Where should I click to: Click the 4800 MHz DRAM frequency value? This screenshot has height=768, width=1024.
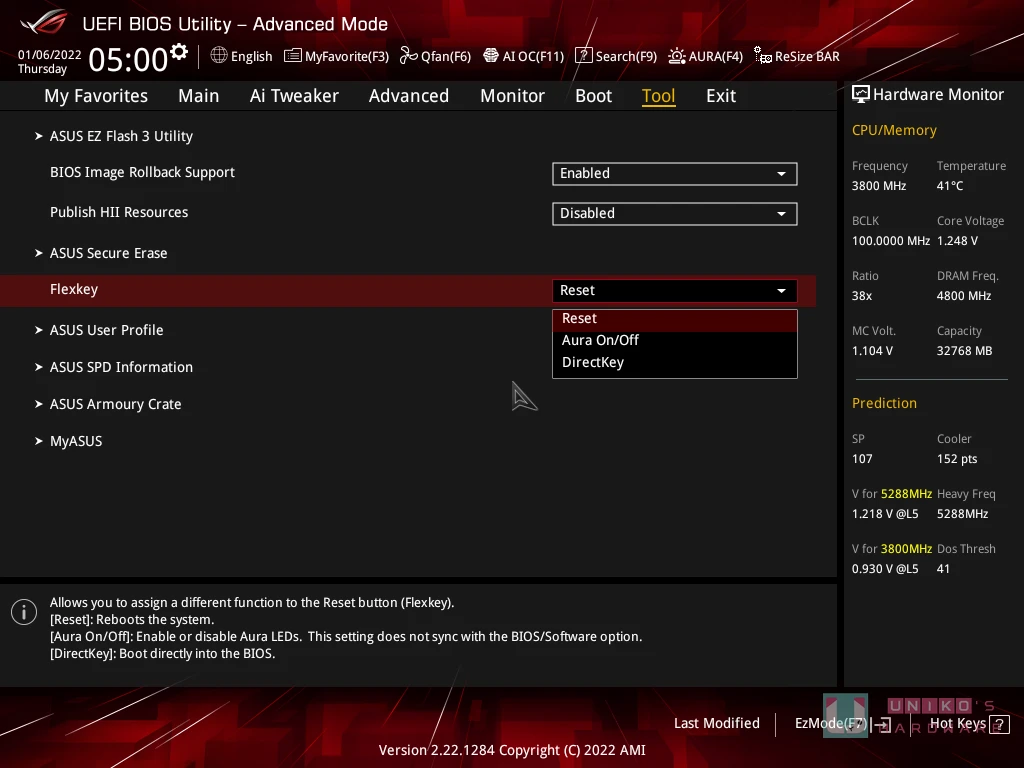click(964, 296)
